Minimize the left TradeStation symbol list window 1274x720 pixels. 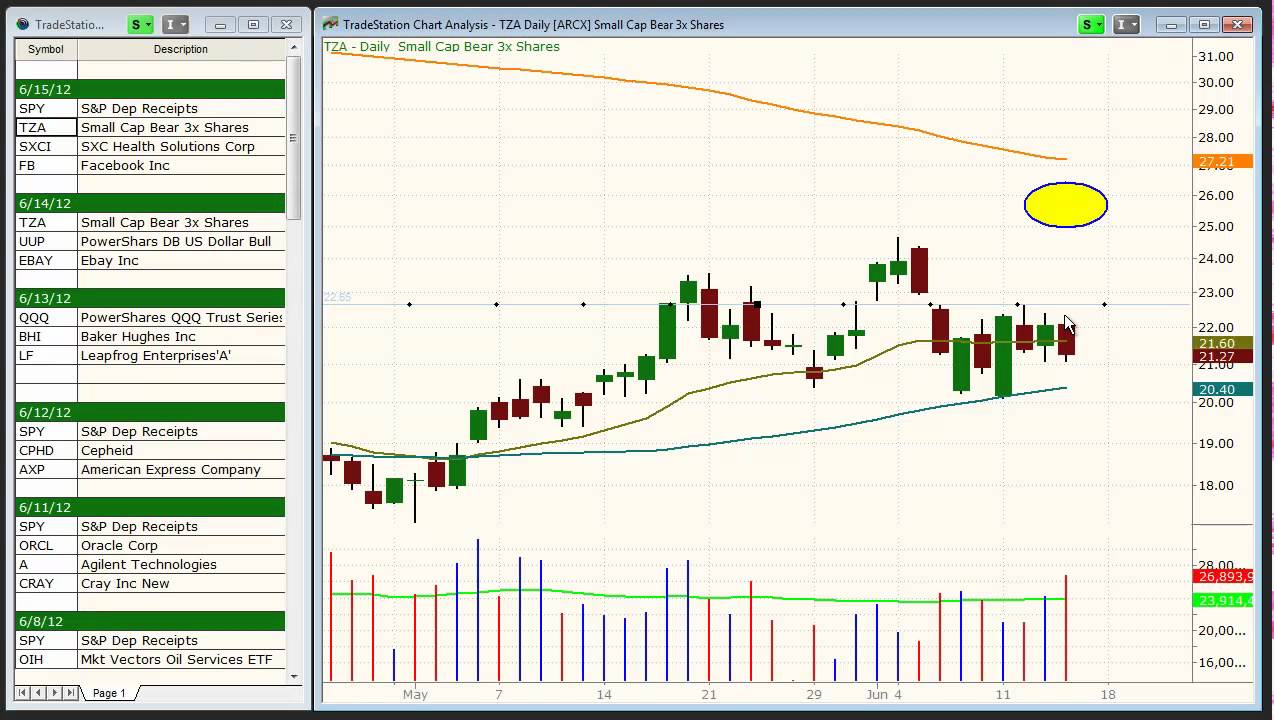pyautogui.click(x=220, y=24)
